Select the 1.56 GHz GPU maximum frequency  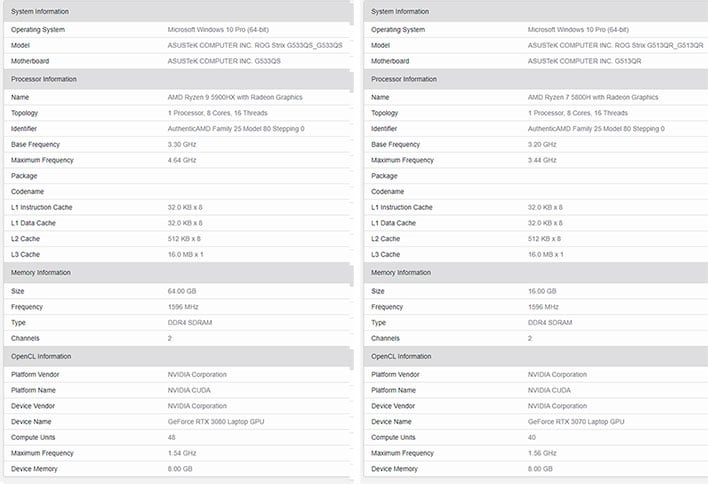542,453
